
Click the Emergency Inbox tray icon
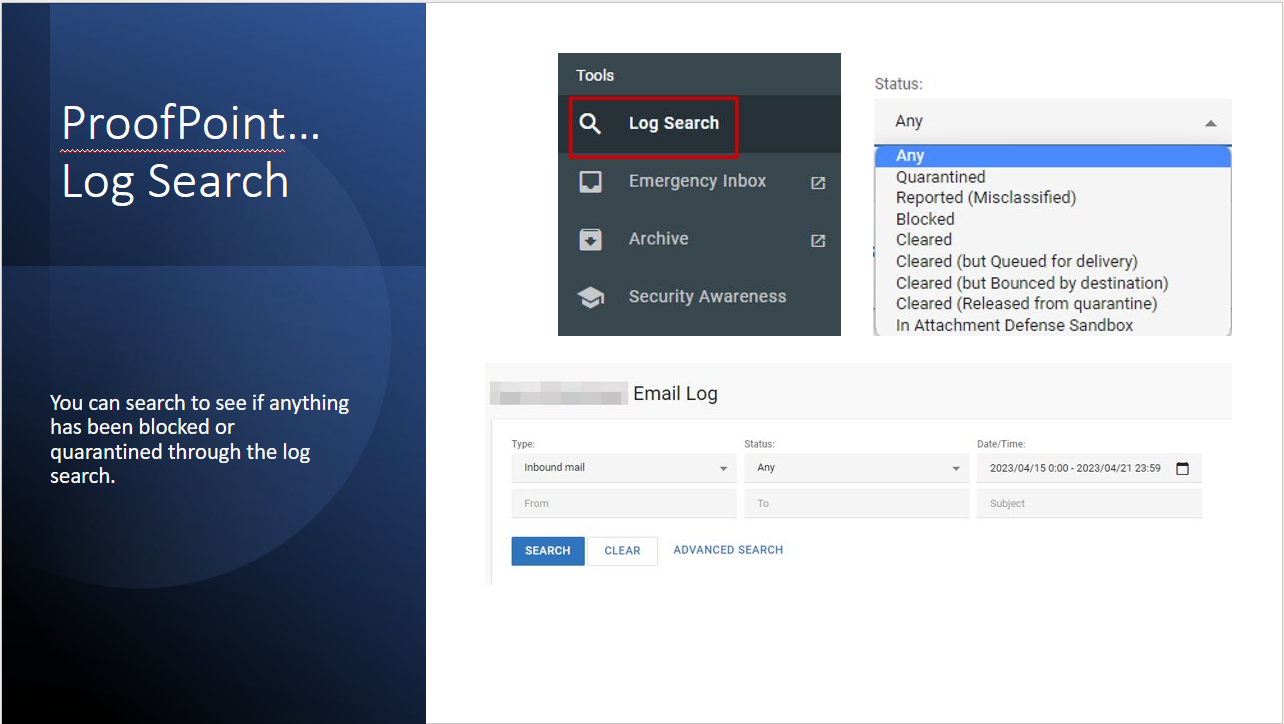tap(591, 182)
